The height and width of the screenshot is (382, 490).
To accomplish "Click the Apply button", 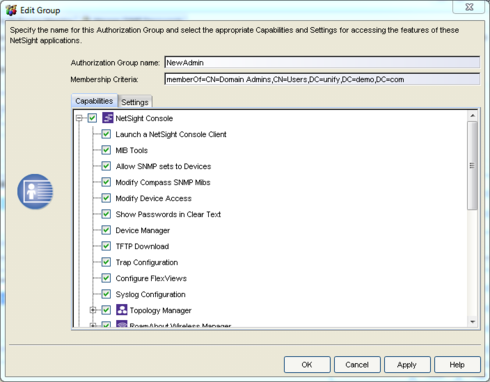I will (407, 365).
